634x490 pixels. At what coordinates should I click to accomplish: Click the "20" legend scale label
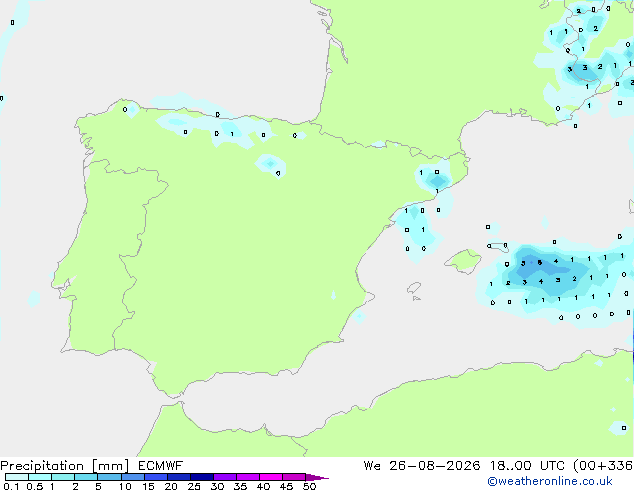171,486
